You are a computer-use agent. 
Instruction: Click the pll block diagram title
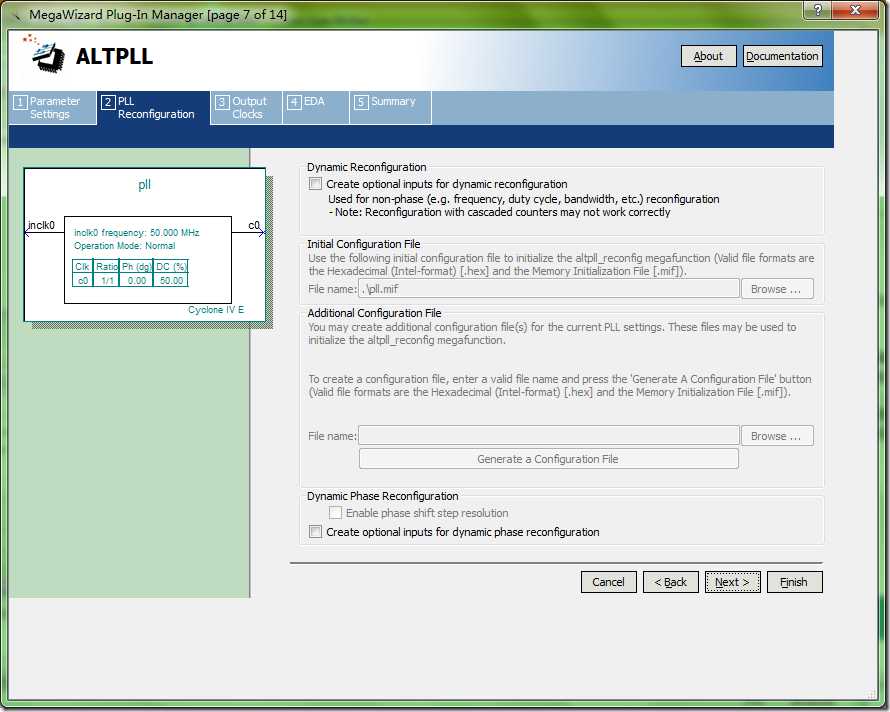(144, 185)
